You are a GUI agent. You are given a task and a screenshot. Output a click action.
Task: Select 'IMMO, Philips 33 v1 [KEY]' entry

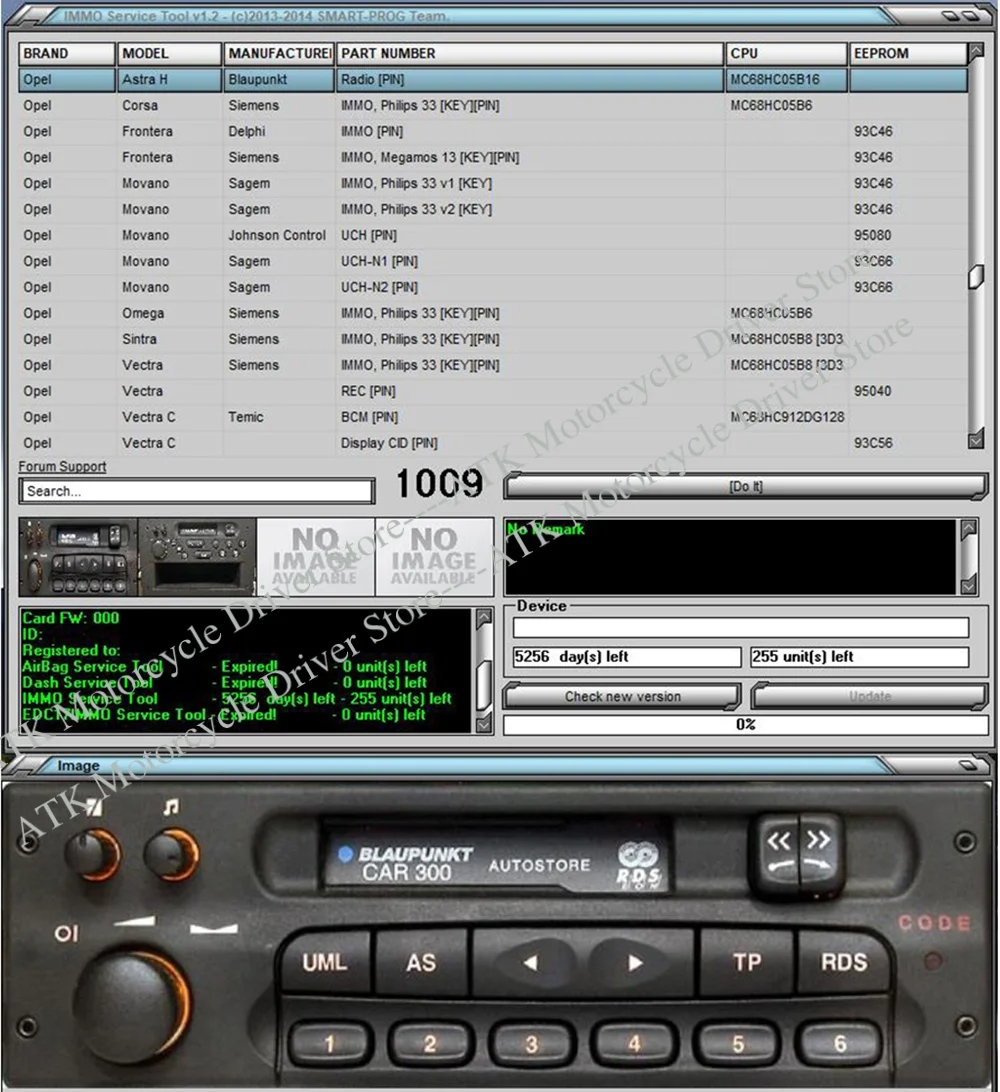(416, 183)
